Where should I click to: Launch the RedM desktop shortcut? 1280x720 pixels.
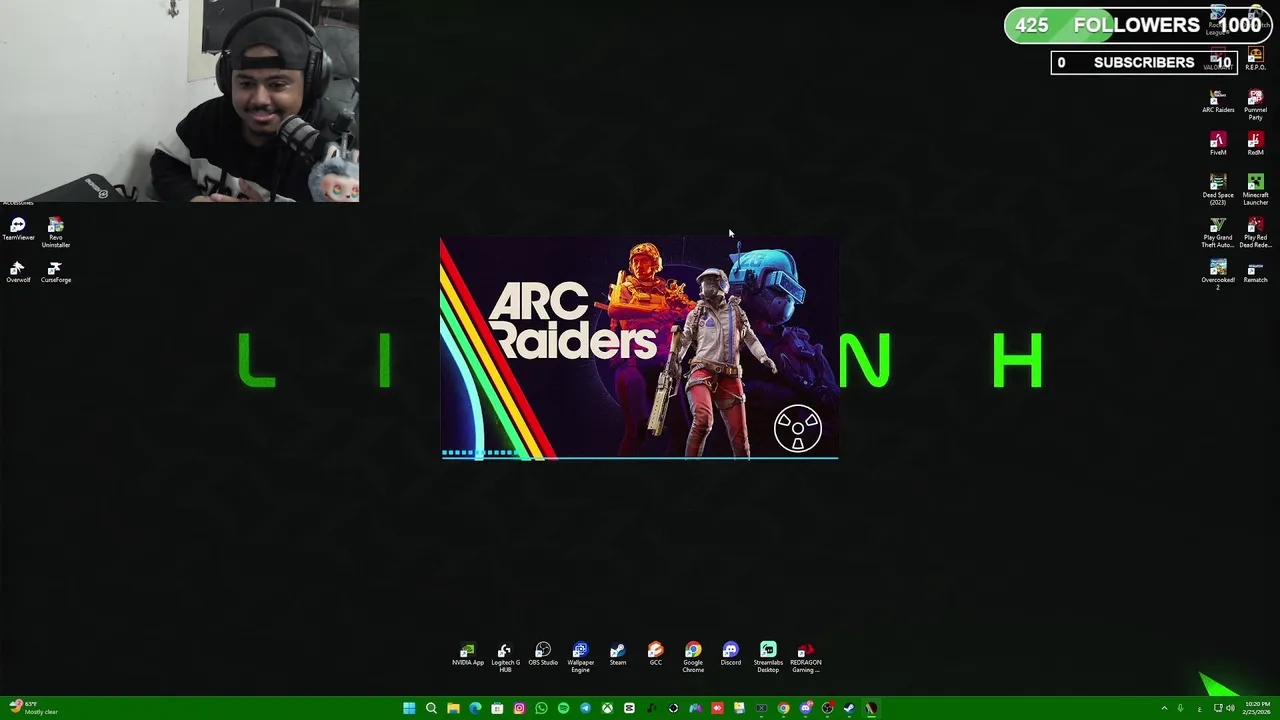pos(1255,144)
